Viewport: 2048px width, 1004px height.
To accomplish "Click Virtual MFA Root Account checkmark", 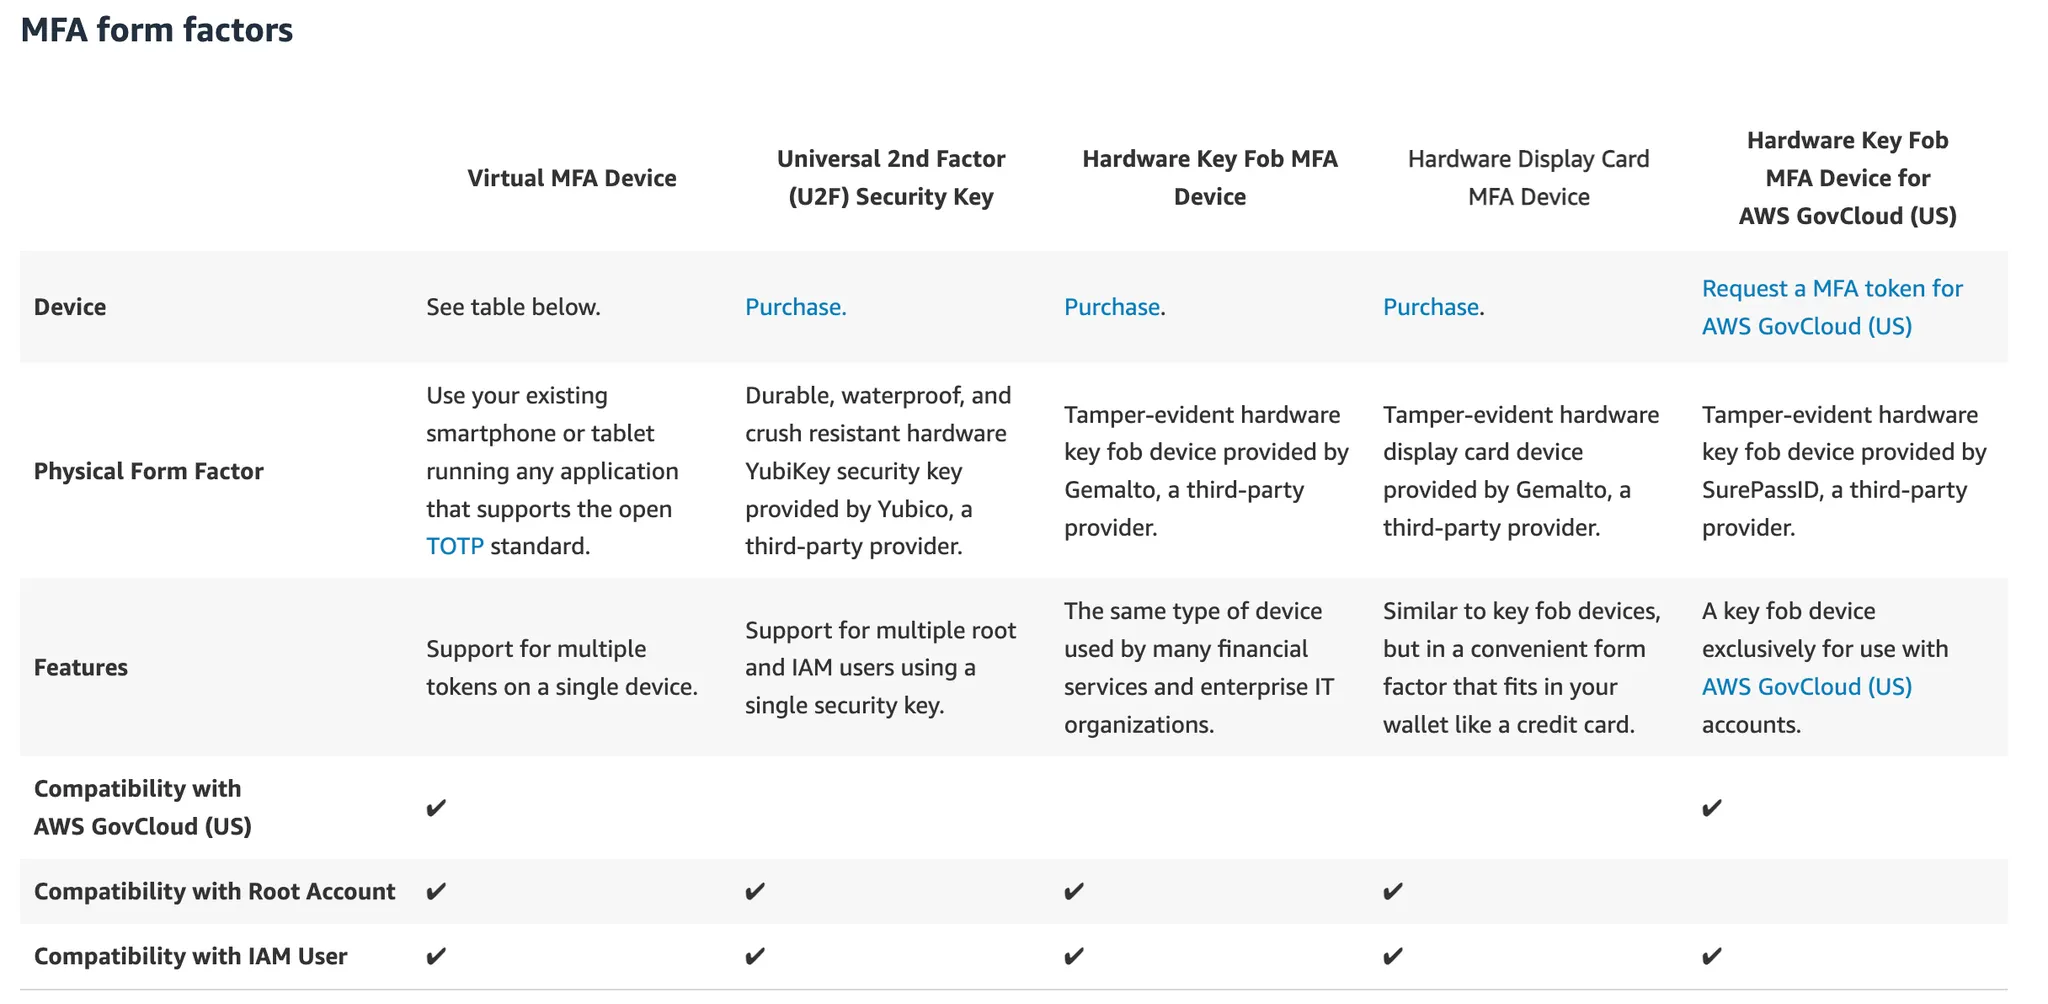I will (x=436, y=891).
